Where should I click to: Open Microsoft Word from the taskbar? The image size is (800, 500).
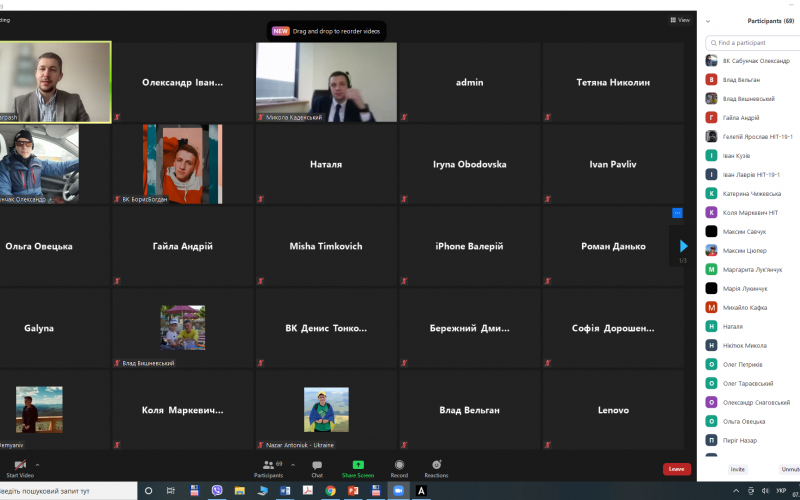coord(285,491)
